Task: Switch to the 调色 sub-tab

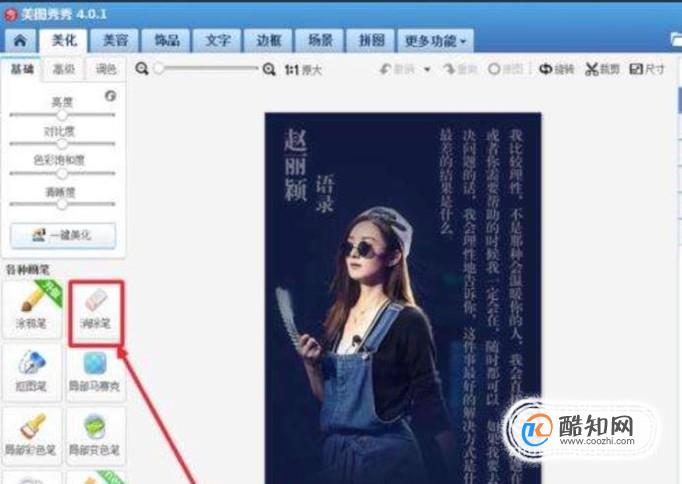Action: [106, 69]
